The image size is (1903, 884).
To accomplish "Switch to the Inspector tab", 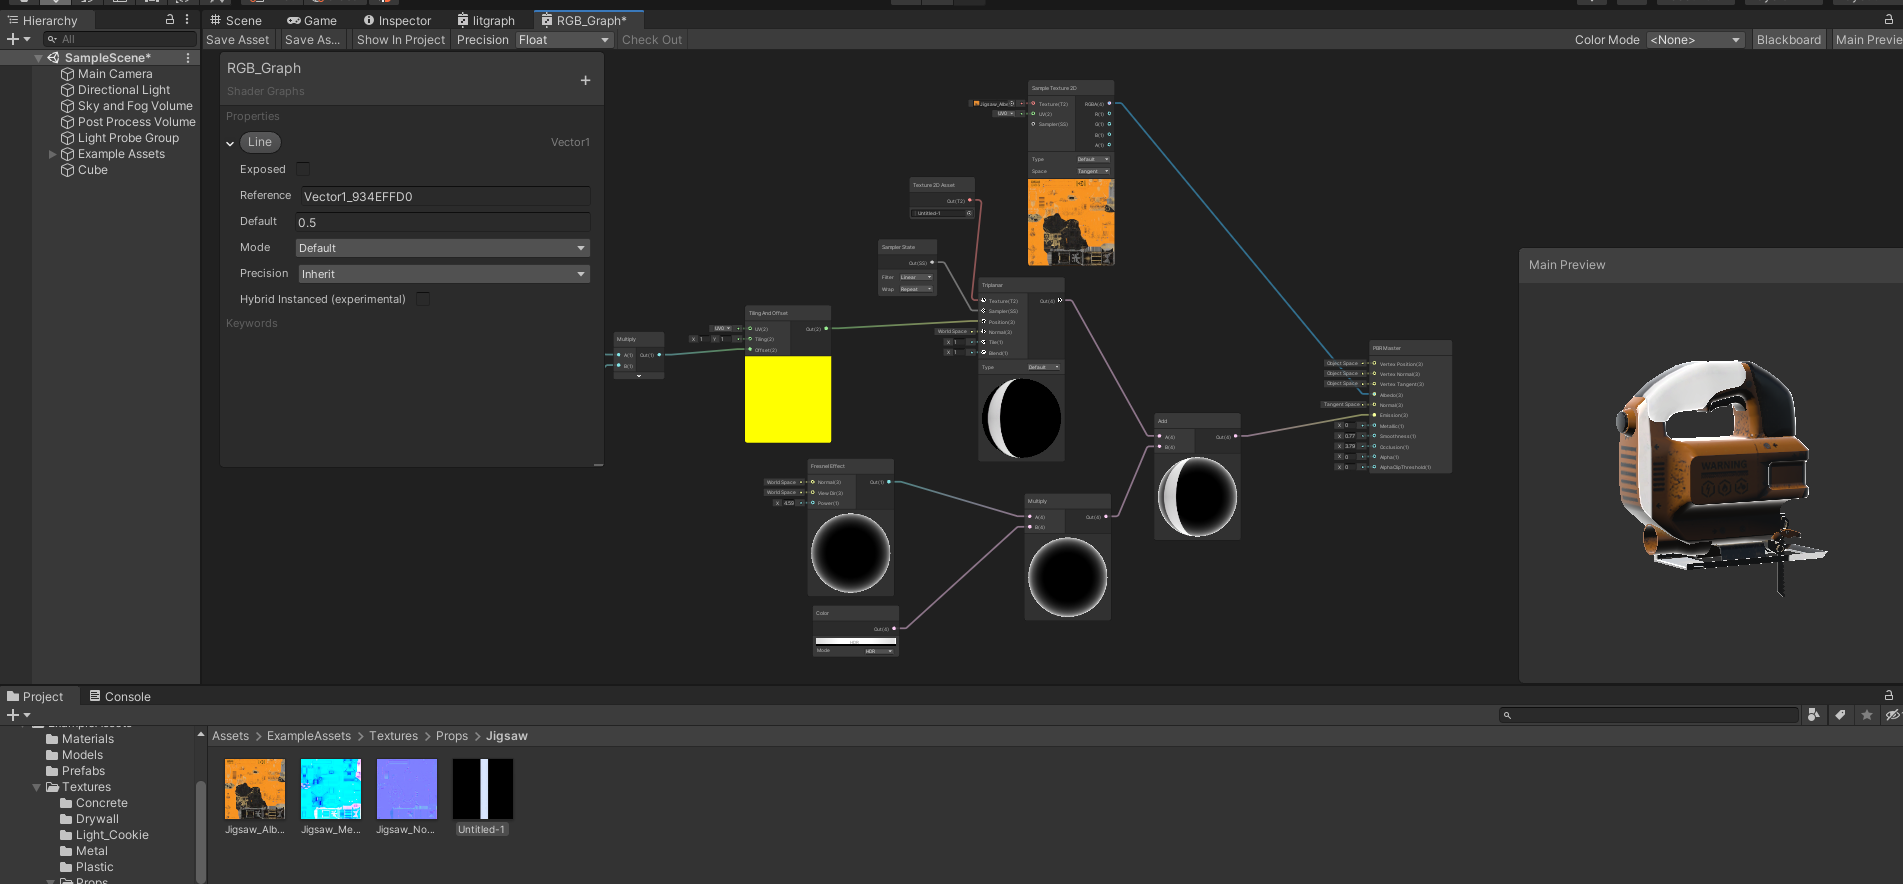I will [398, 20].
